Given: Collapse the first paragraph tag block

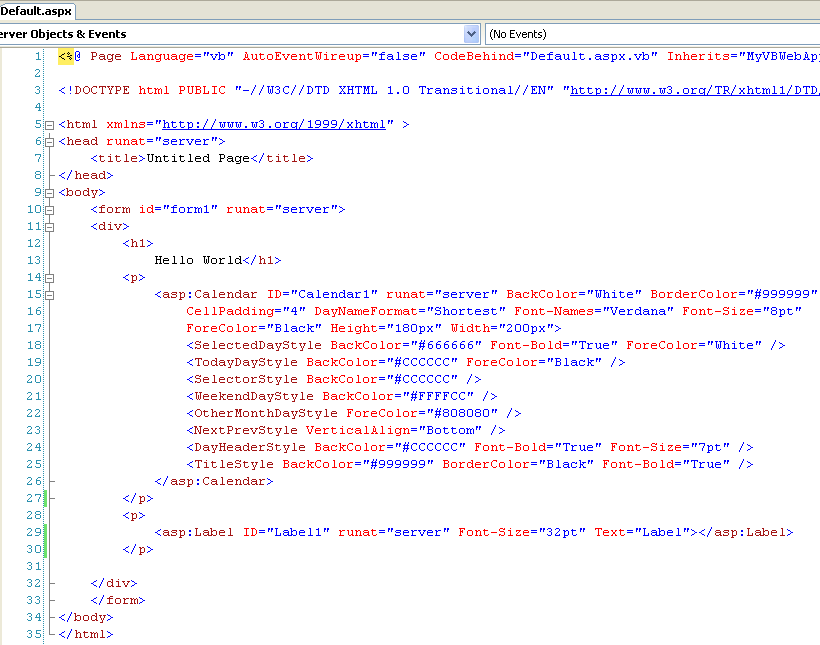Looking at the screenshot, I should click(x=50, y=278).
